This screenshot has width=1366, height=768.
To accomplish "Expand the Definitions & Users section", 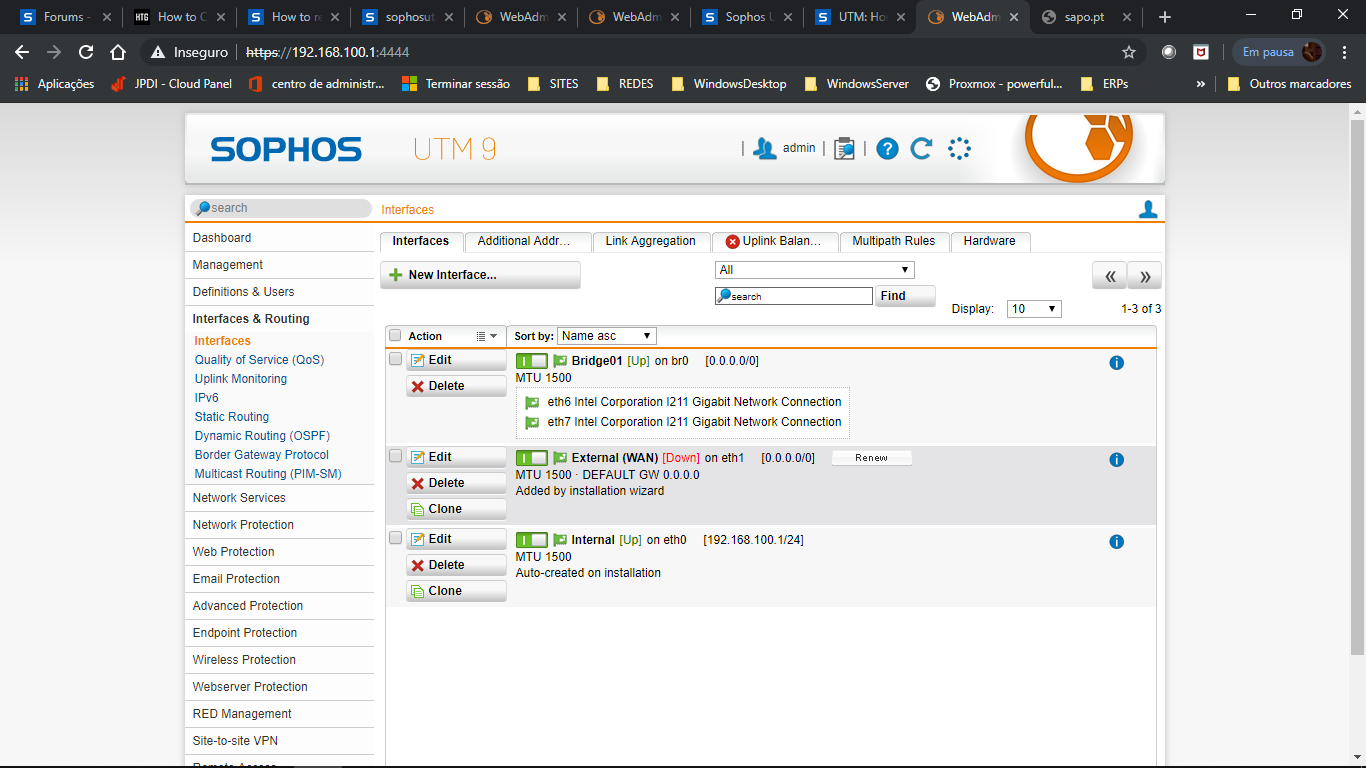I will pyautogui.click(x=279, y=292).
